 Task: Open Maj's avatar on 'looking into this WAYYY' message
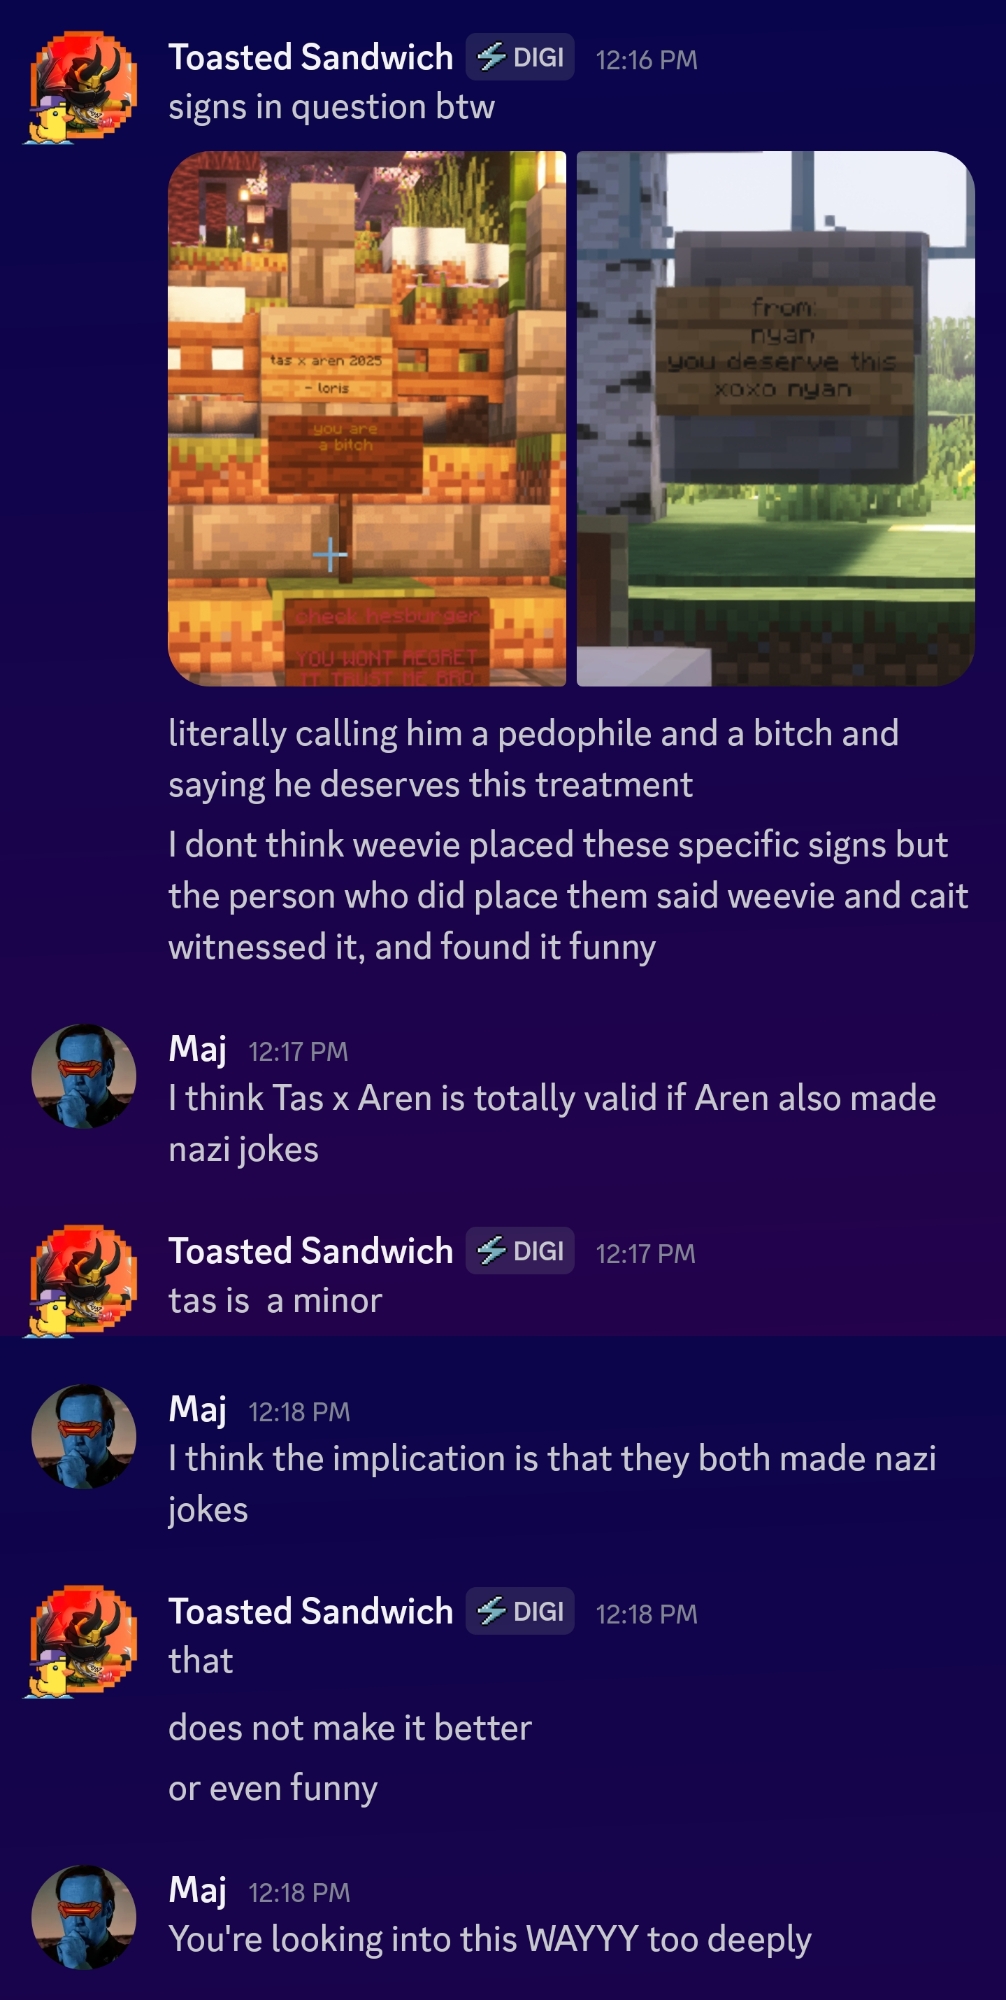coord(84,1917)
